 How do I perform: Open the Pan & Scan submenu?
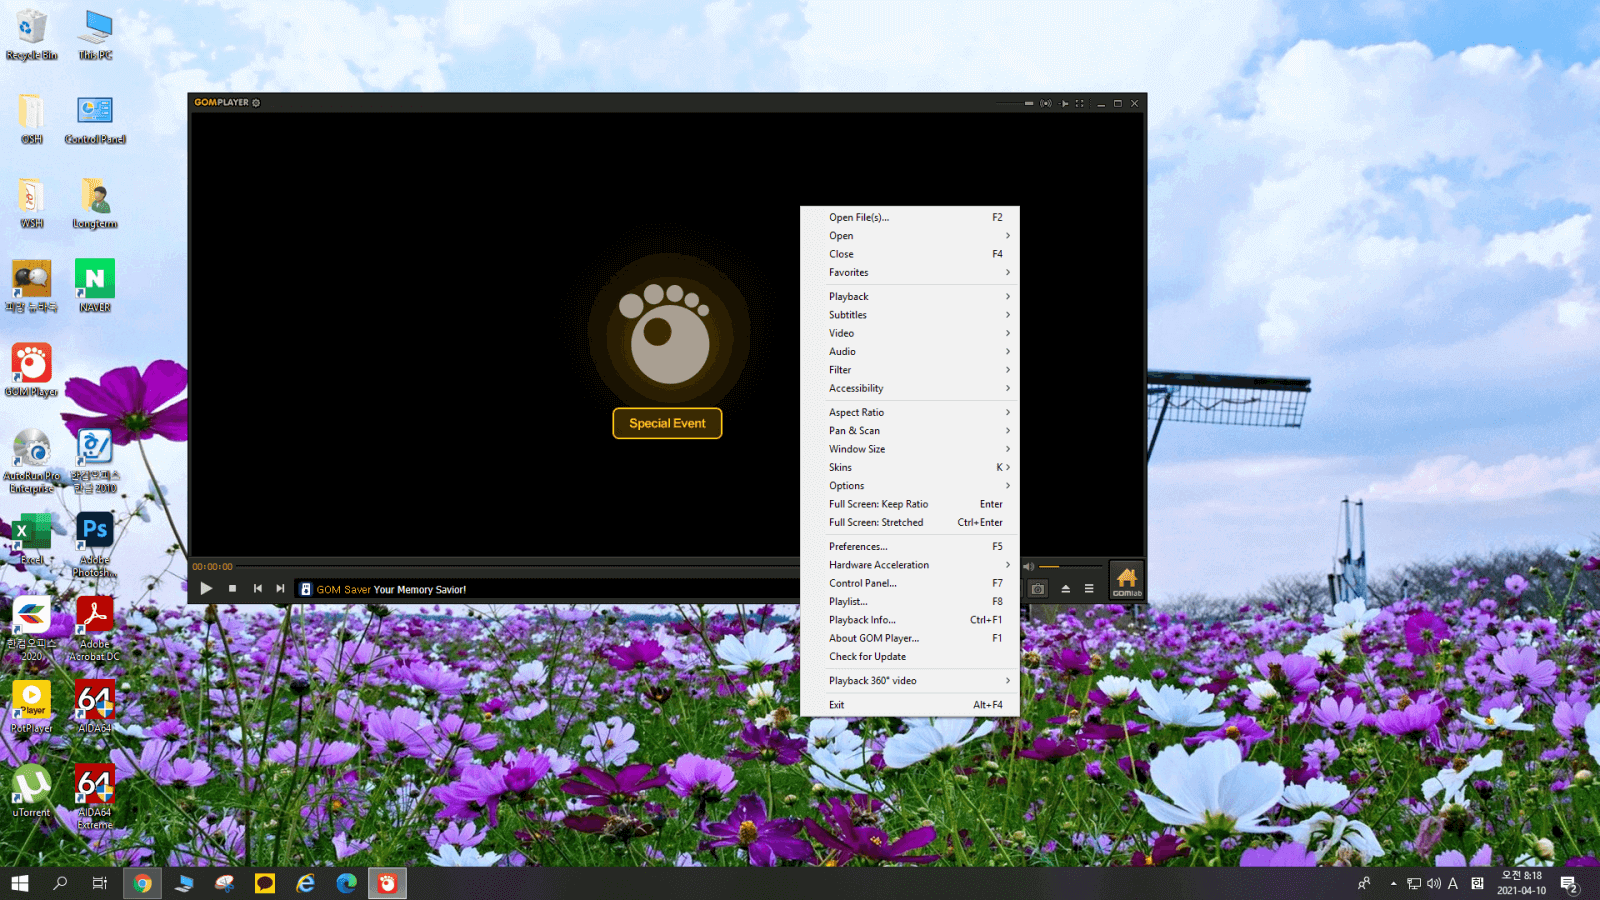910,431
